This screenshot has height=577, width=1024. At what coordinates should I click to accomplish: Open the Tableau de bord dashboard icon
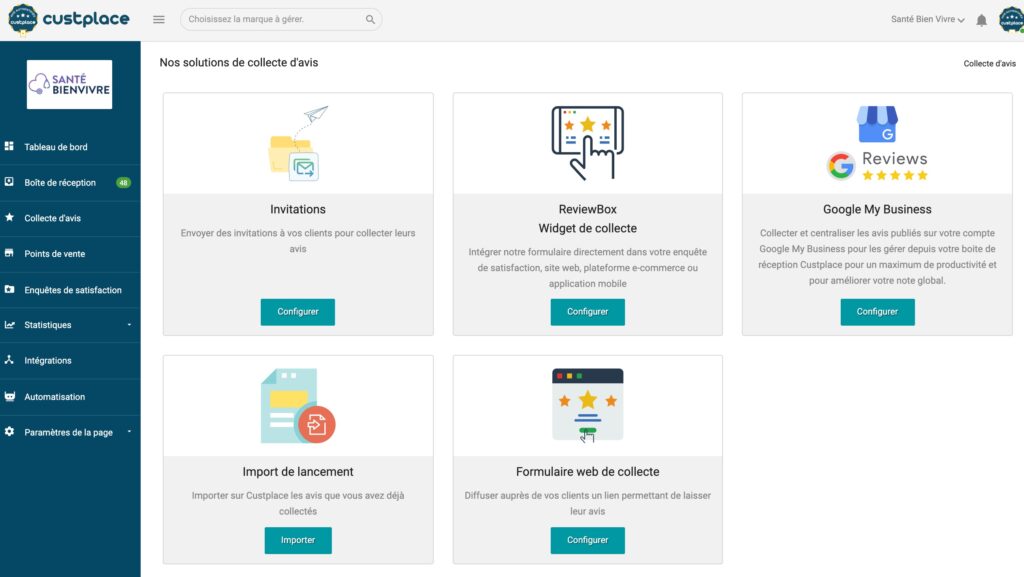tap(12, 147)
